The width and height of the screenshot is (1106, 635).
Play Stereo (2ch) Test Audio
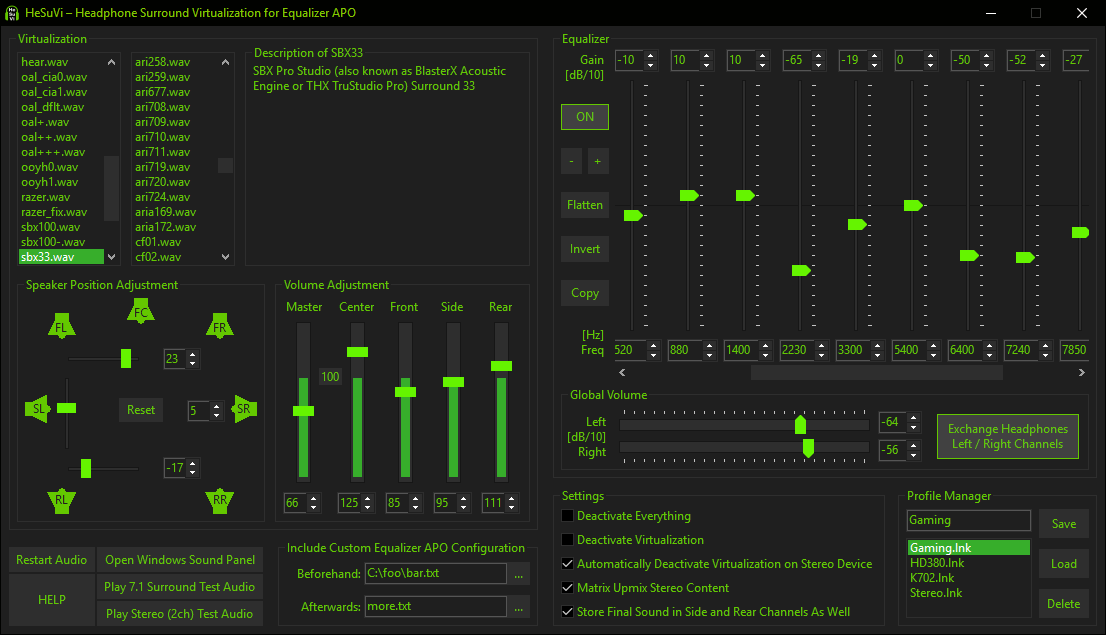pos(180,614)
